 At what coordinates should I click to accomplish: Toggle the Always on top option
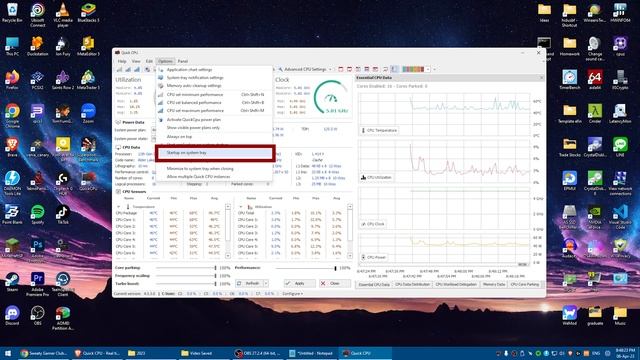tap(214, 136)
